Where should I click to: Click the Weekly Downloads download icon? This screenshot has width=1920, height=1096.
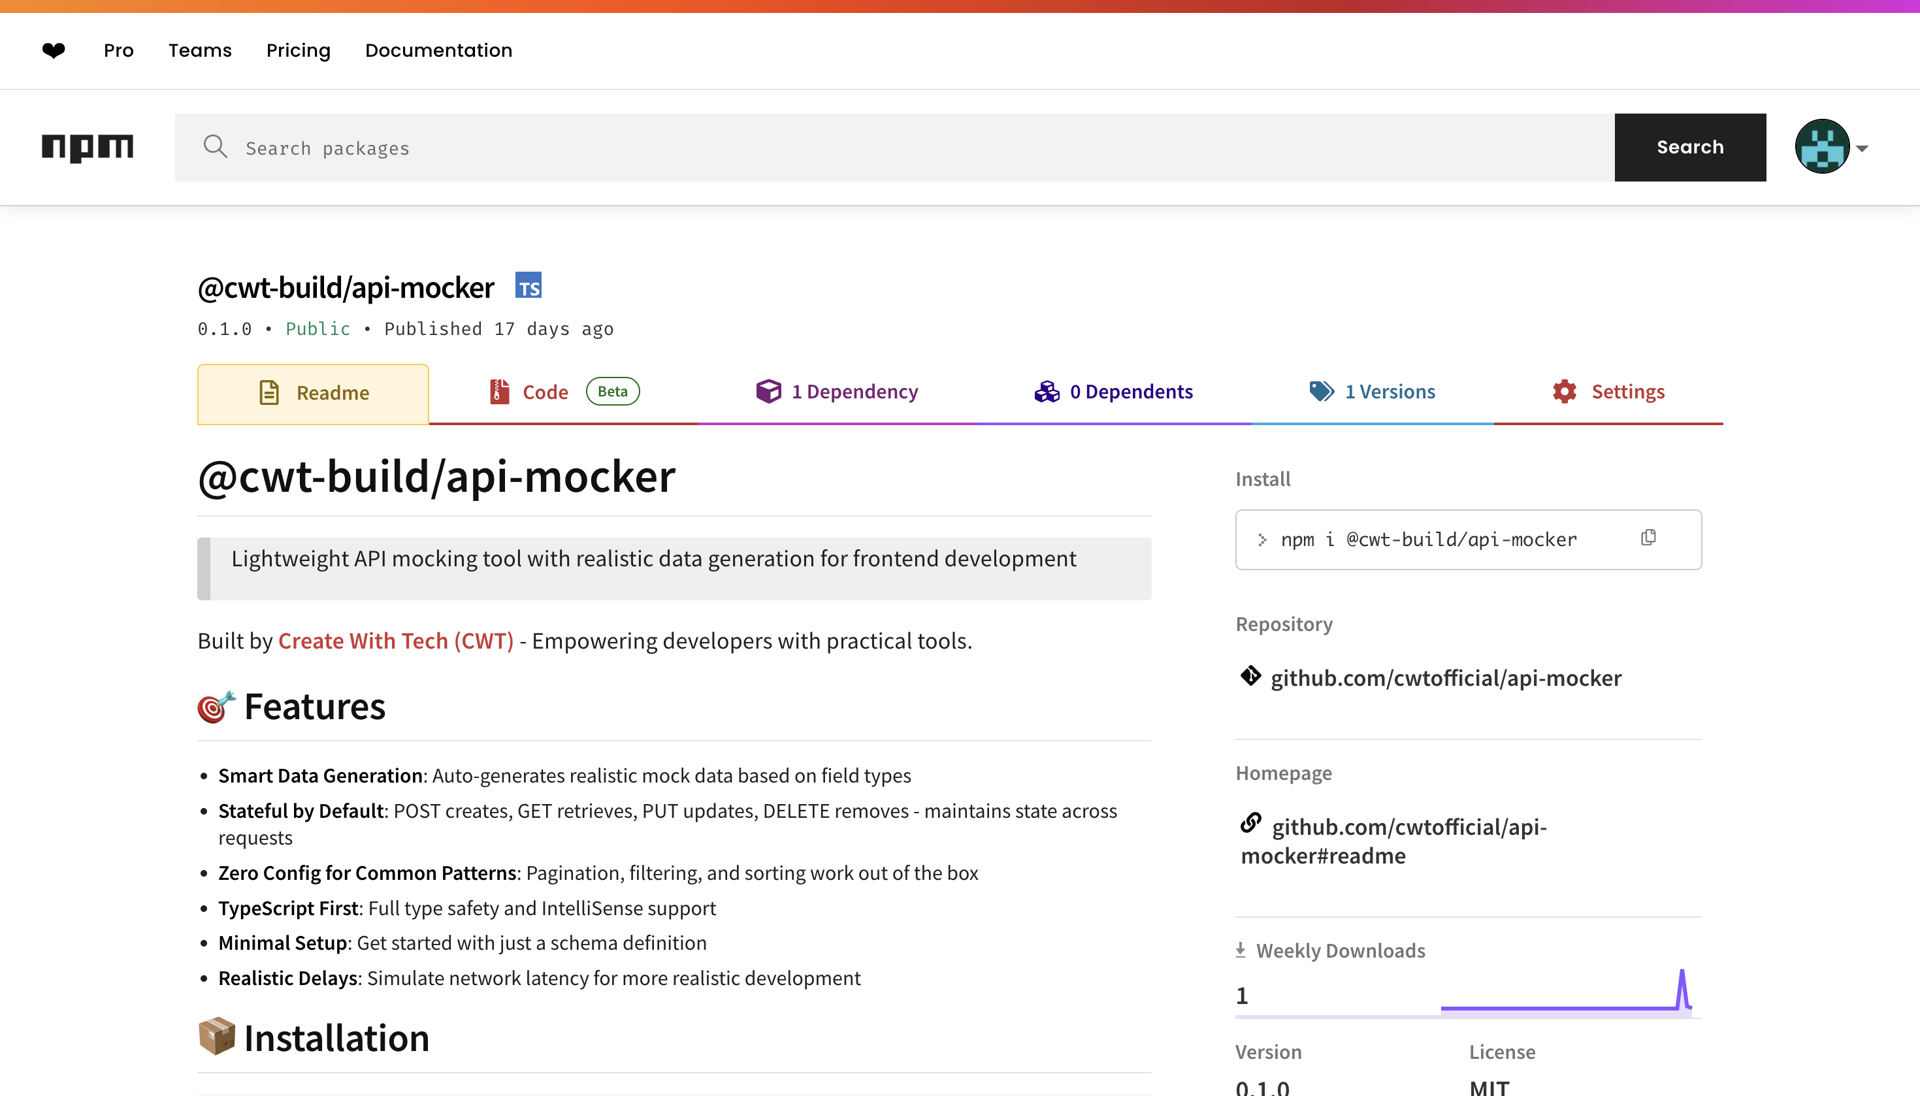coord(1240,950)
